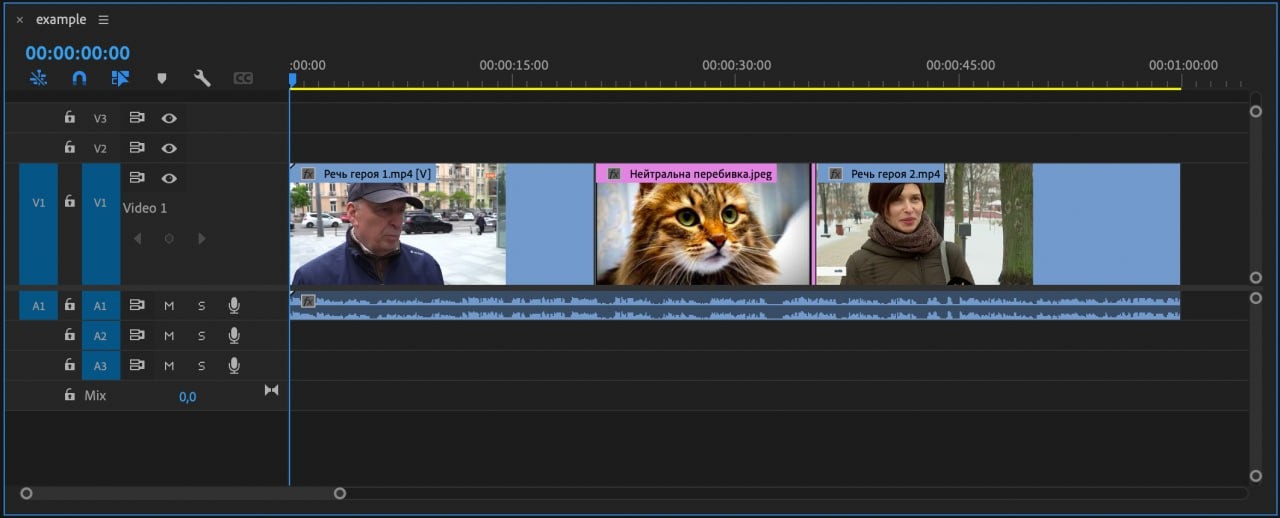Screen dimensions: 1280x518
Task: Toggle lock on track V1
Action: tap(69, 201)
